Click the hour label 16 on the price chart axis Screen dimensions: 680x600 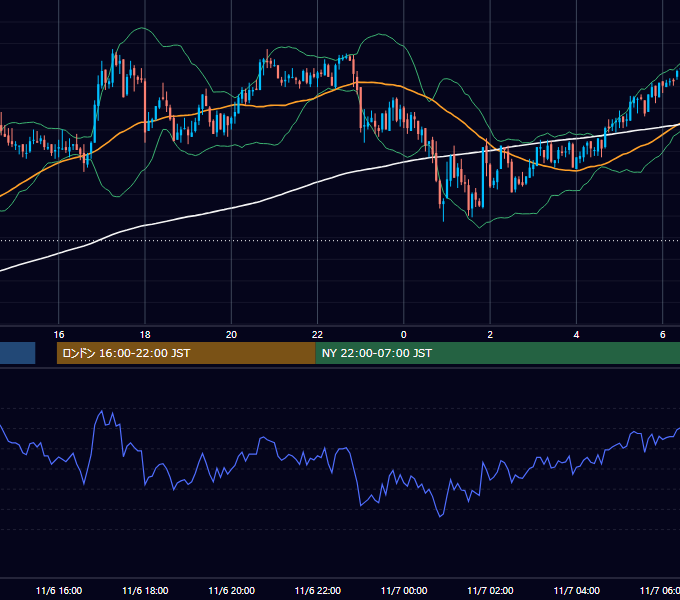pos(59,335)
